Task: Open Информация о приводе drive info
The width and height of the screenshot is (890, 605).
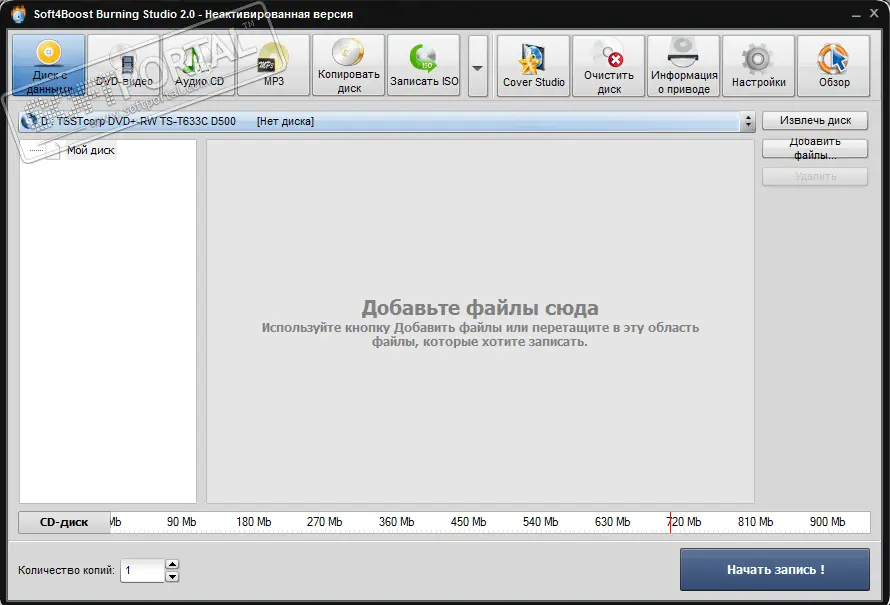Action: (x=684, y=66)
